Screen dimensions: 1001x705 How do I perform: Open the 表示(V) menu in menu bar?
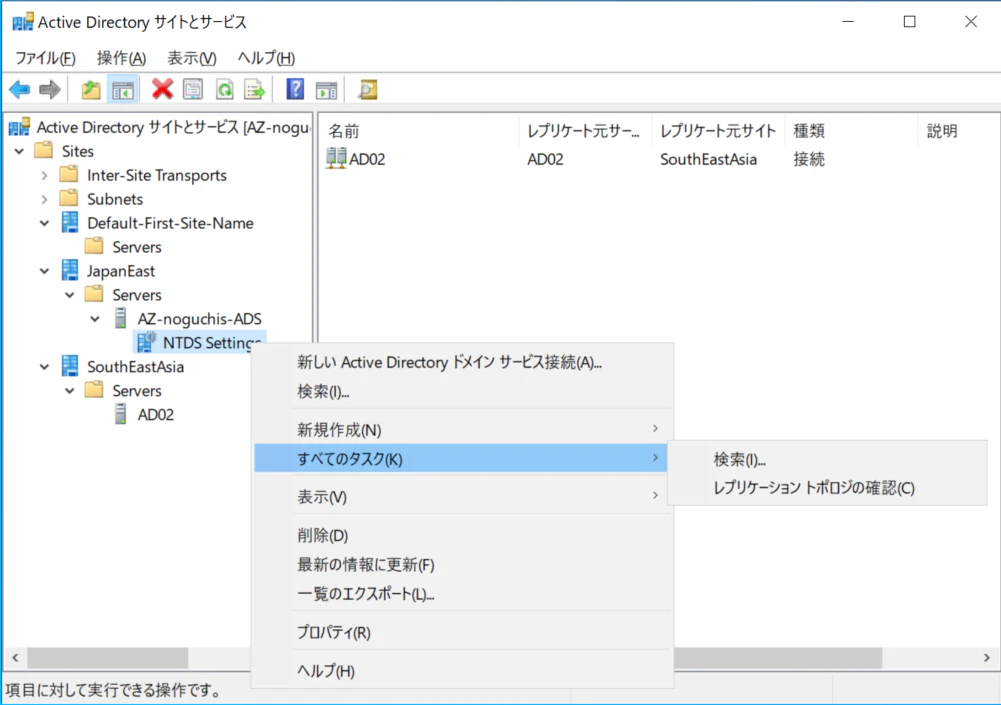192,58
